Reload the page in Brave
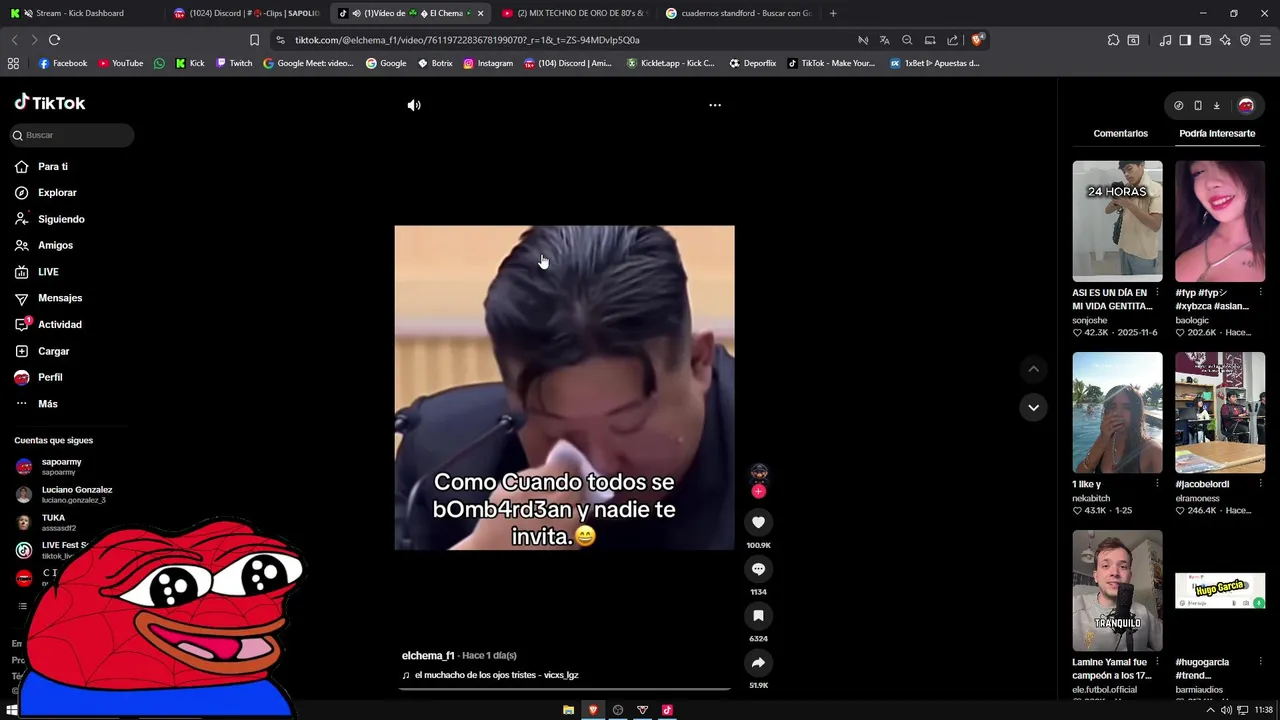Image resolution: width=1280 pixels, height=720 pixels. click(54, 40)
